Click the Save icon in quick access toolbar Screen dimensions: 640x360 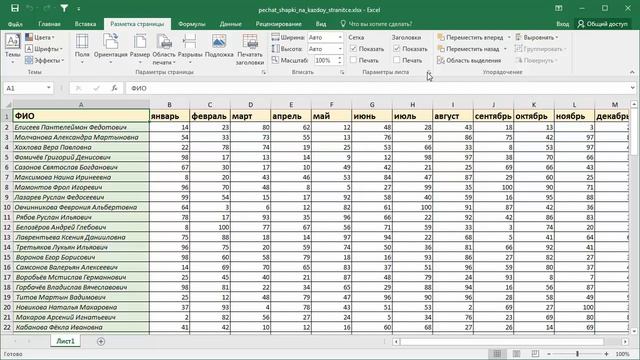click(15, 8)
